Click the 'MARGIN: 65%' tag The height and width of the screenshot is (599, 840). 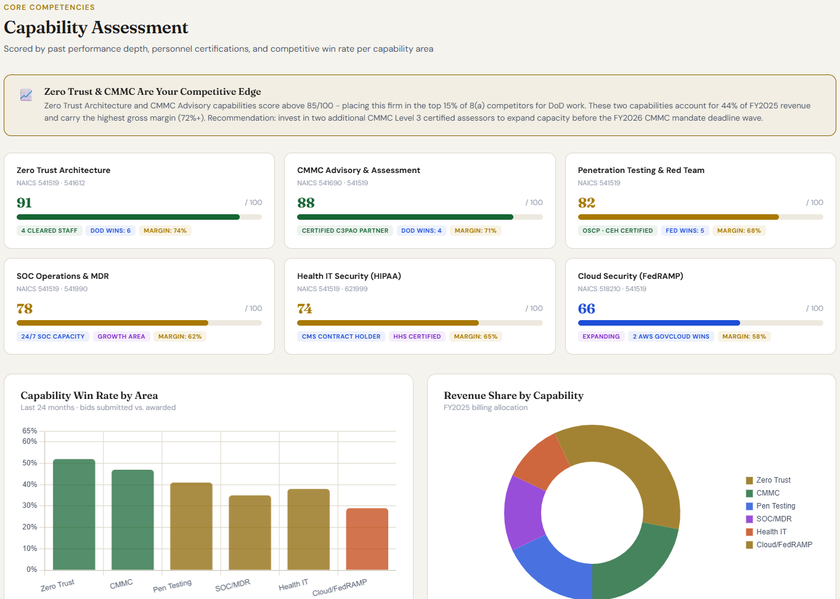(476, 336)
